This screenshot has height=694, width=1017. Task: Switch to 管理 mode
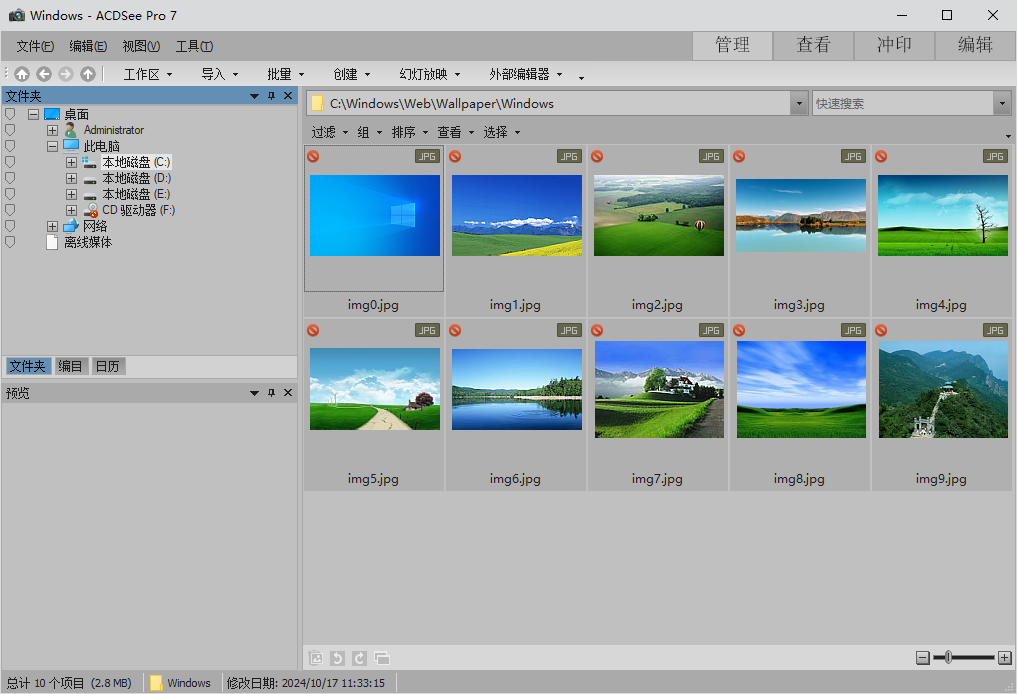click(732, 45)
